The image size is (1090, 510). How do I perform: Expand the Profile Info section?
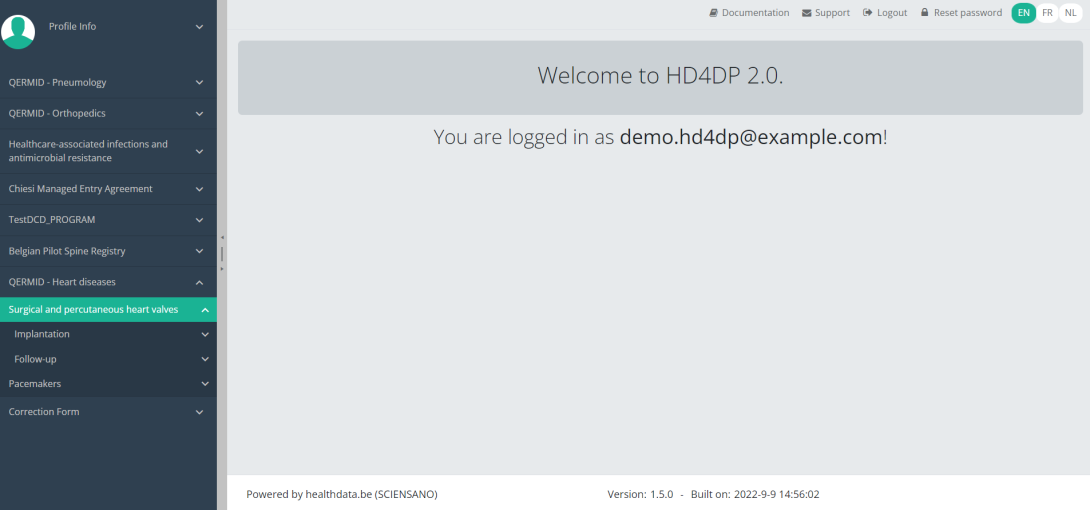click(199, 27)
